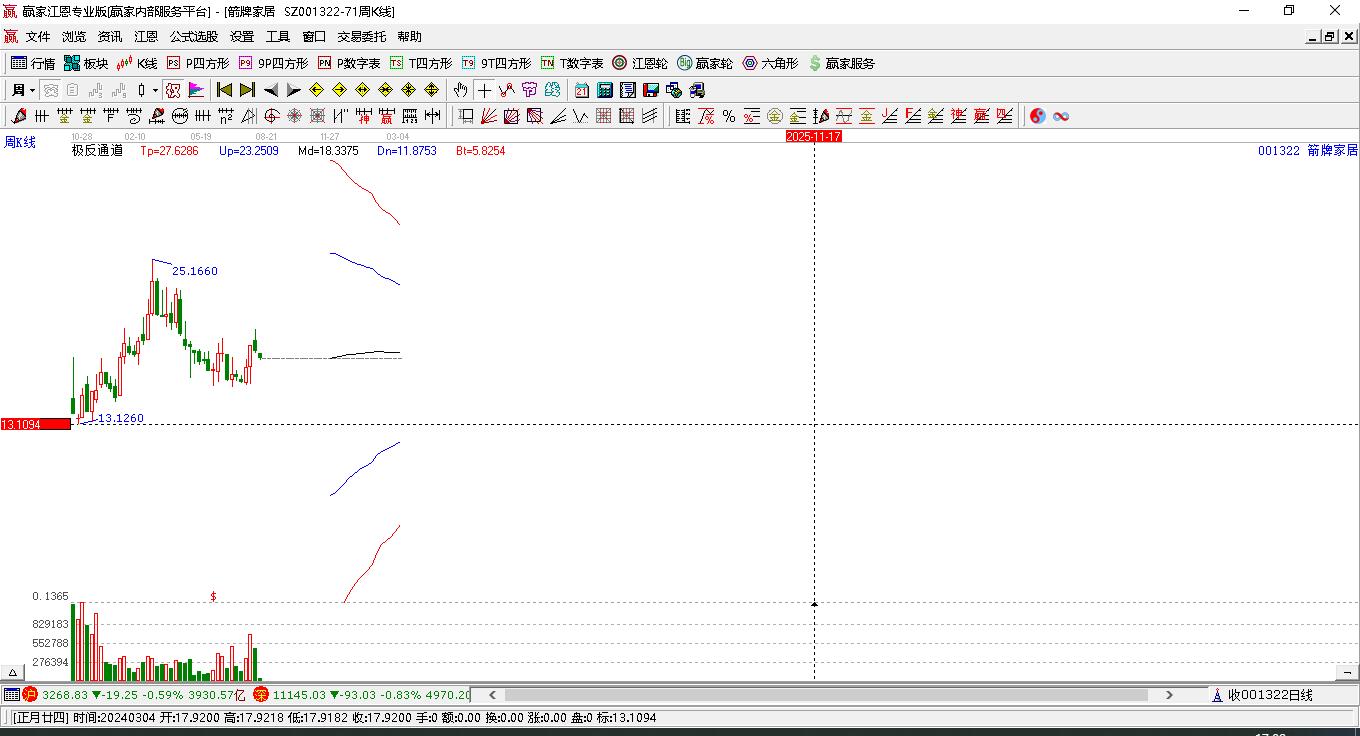This screenshot has height=736, width=1360.
Task: Toggle the crosshair cursor button
Action: (x=484, y=90)
